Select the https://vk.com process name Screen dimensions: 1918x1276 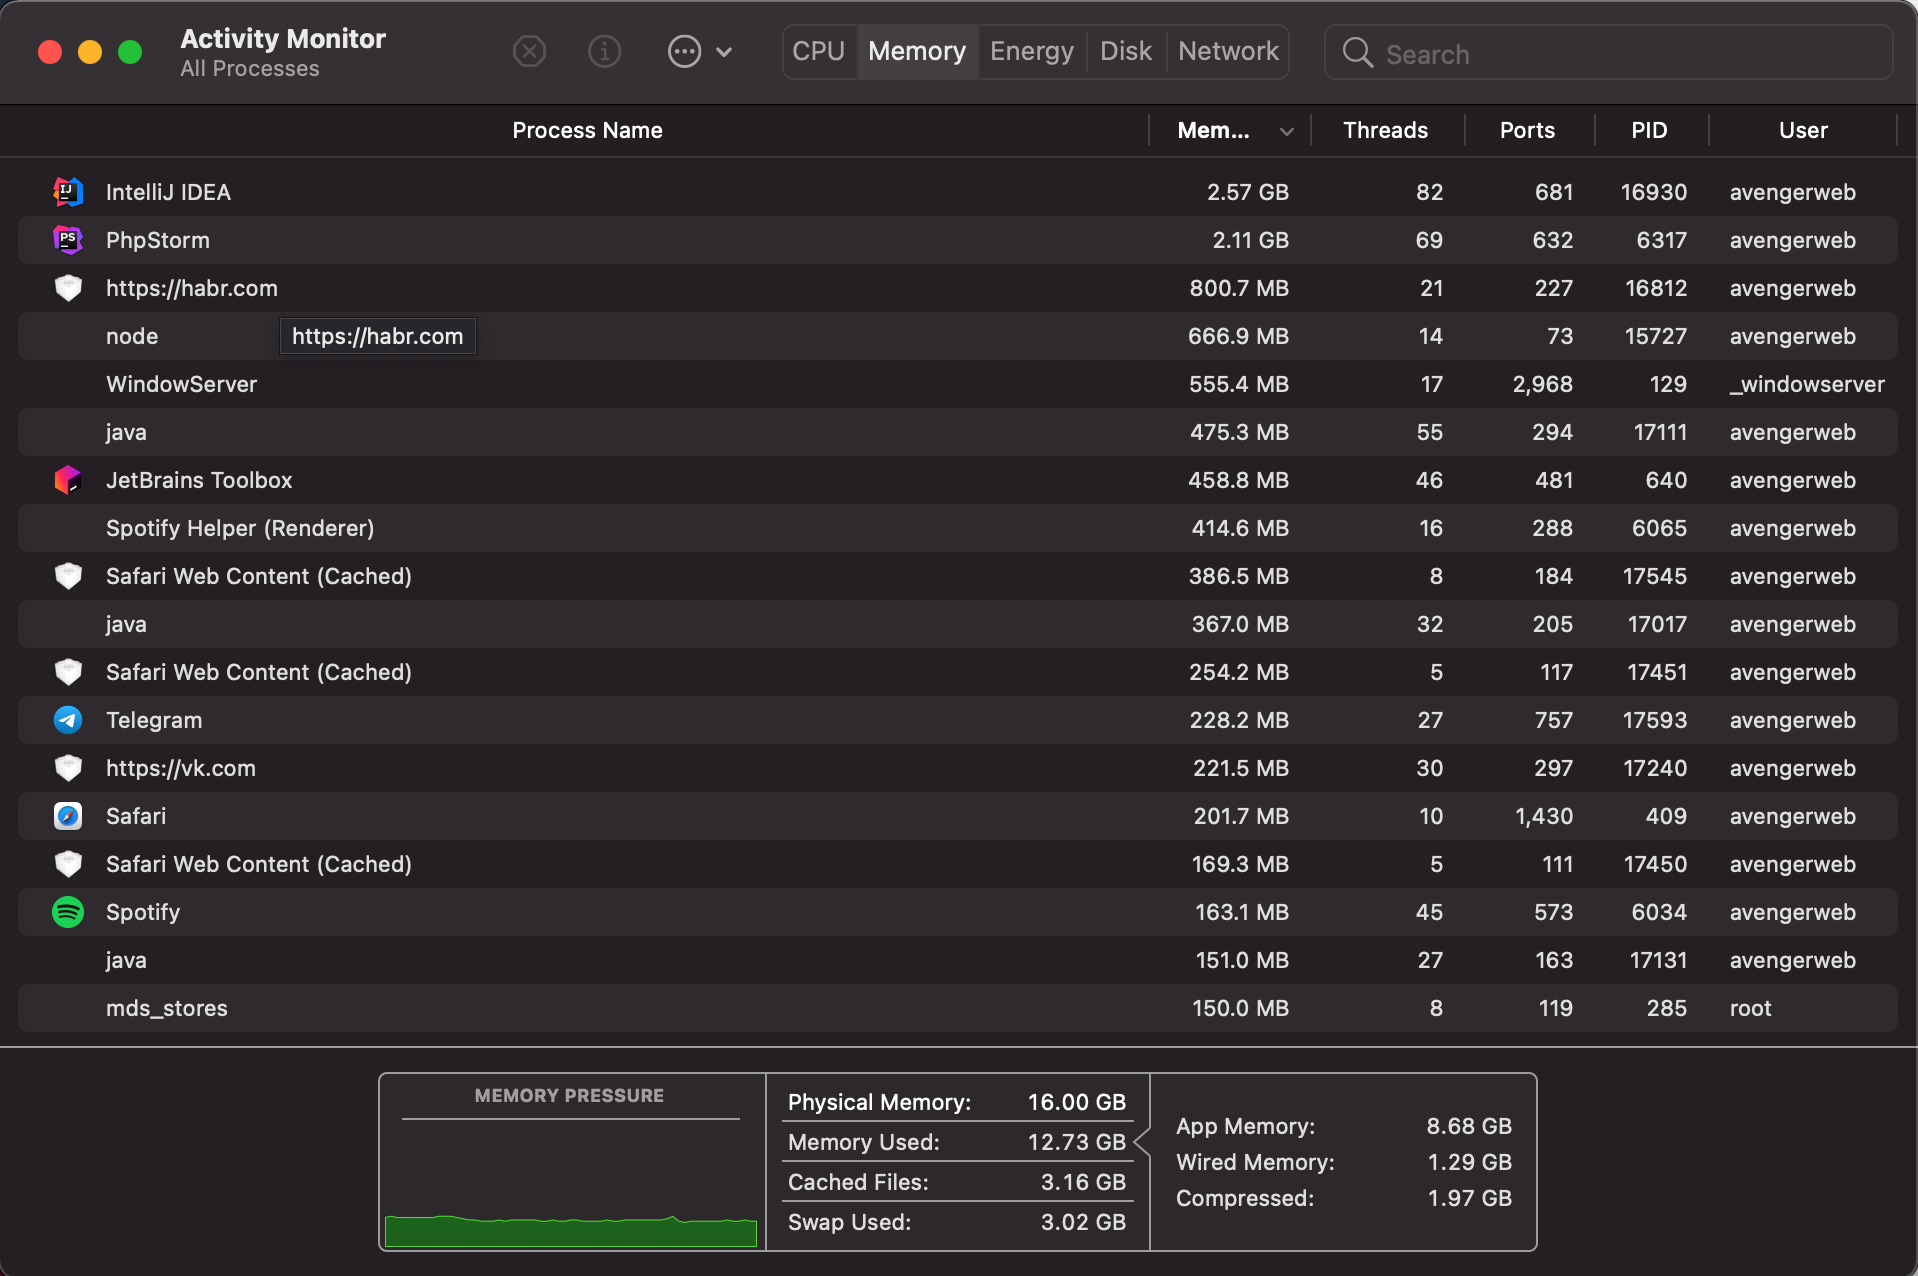[181, 768]
